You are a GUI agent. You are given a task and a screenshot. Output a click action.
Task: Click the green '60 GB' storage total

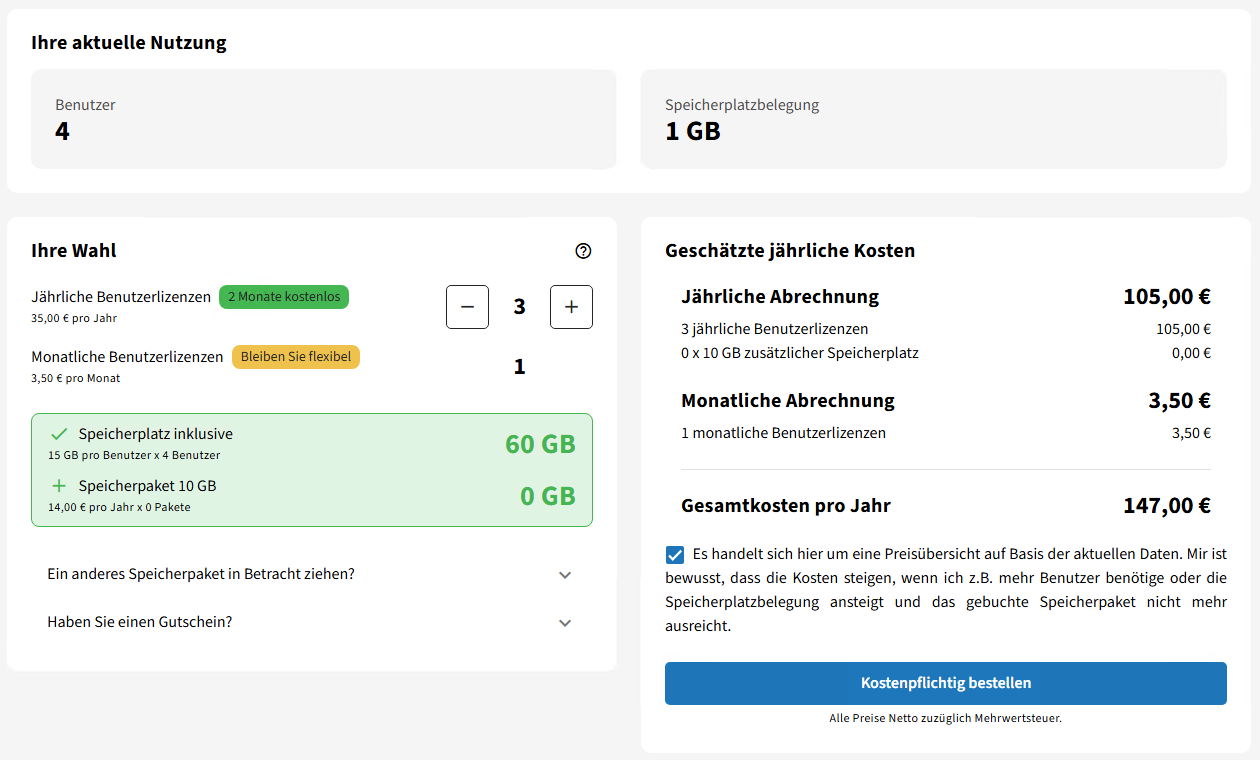(x=540, y=444)
